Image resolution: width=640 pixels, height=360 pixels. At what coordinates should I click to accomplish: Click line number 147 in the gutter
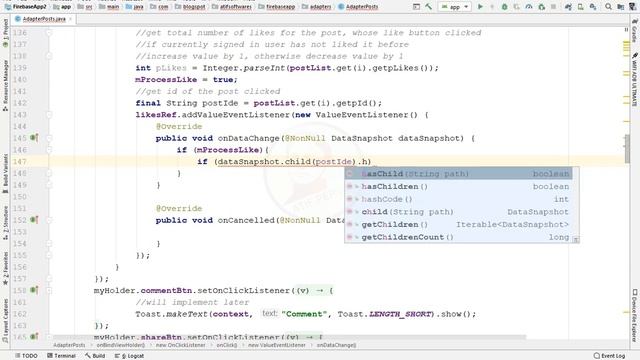click(20, 162)
